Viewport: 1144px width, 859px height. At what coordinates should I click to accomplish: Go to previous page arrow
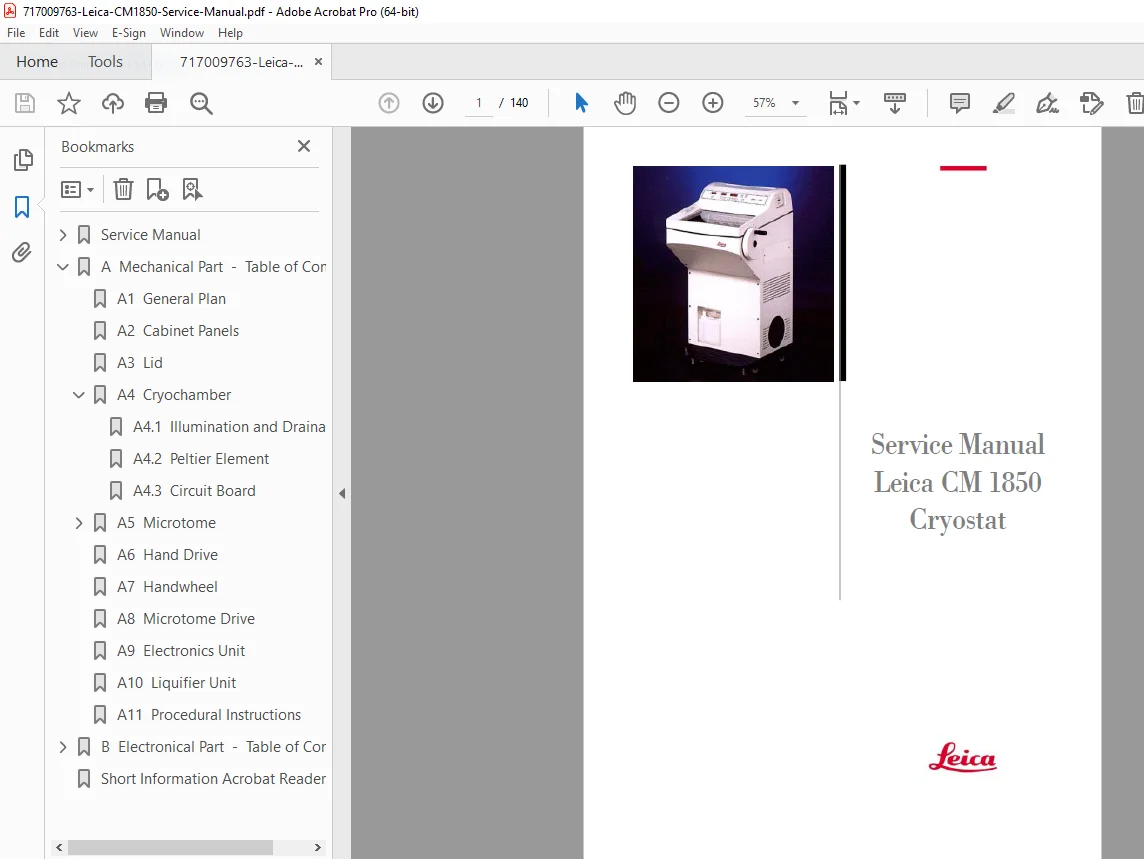389,103
